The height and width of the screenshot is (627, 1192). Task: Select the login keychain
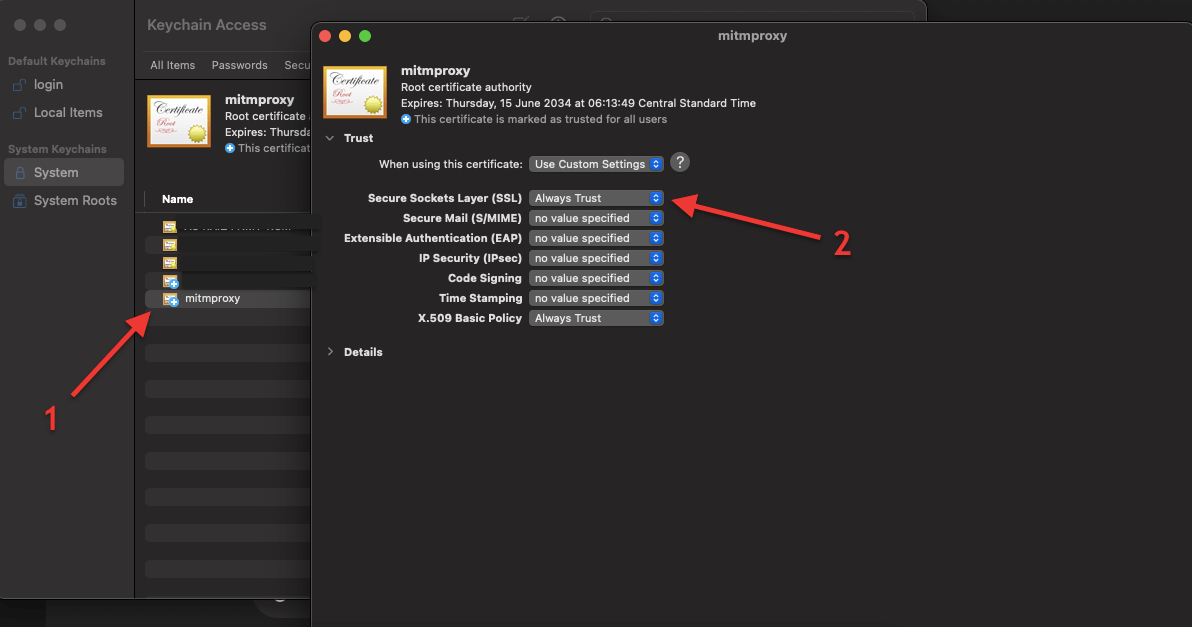pyautogui.click(x=64, y=84)
